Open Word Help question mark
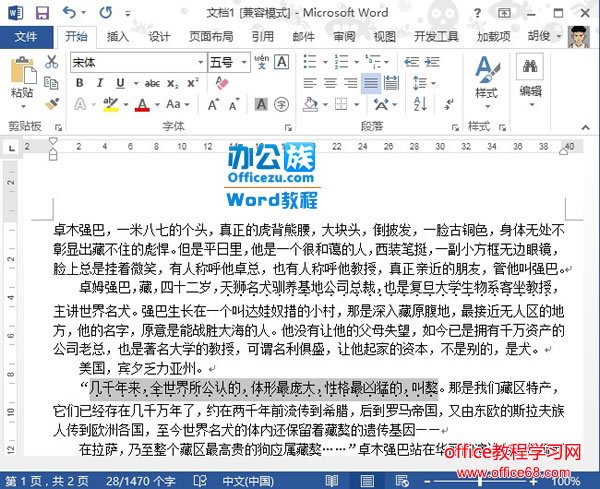600x489 pixels. coord(477,13)
